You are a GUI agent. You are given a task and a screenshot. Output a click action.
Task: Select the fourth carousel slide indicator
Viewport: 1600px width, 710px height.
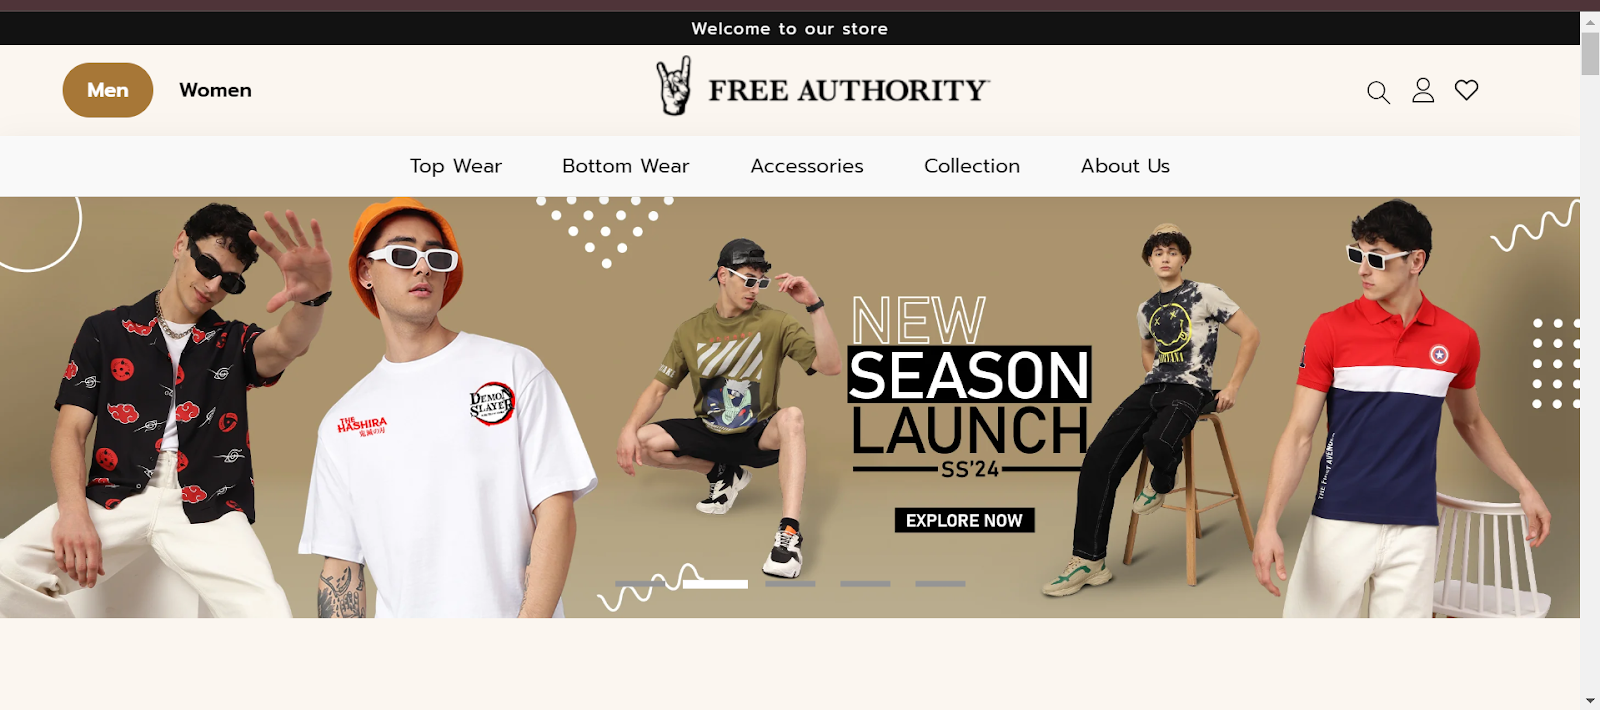pyautogui.click(x=865, y=583)
